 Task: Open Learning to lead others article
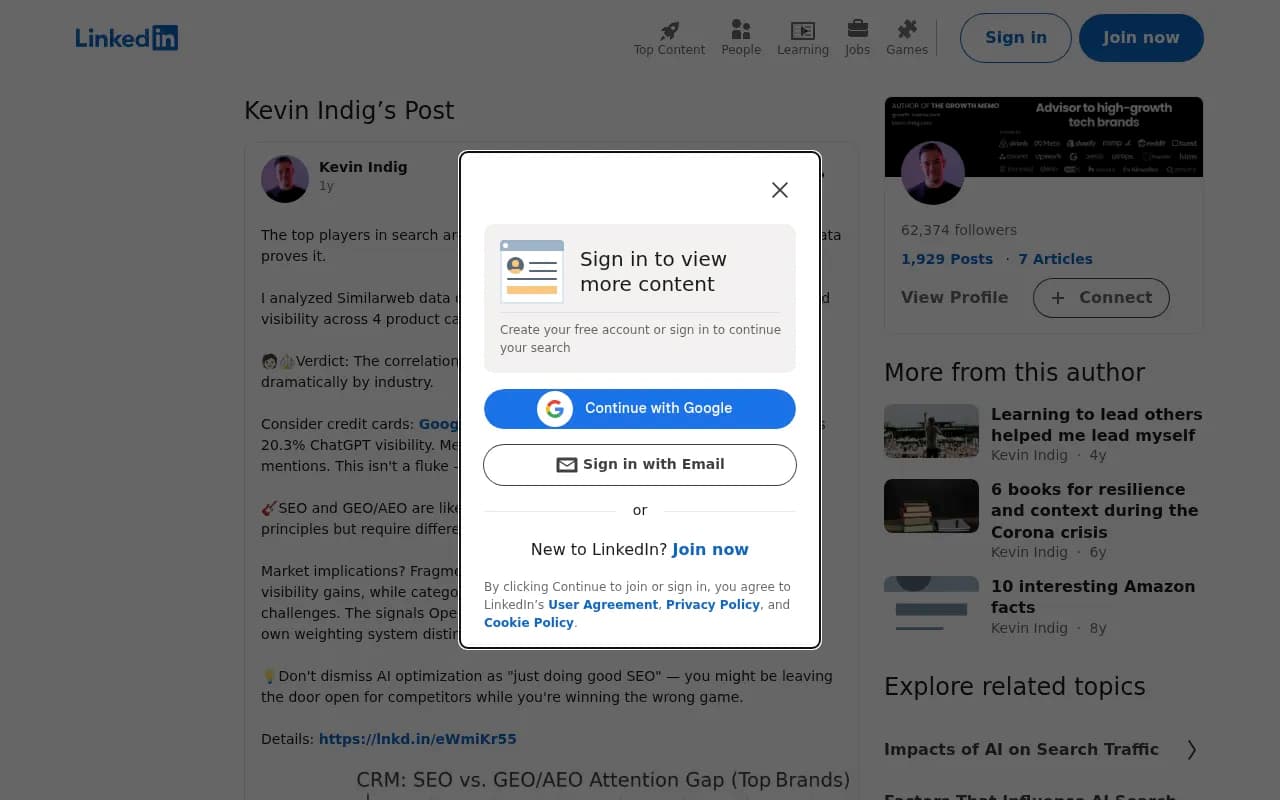tap(1097, 425)
